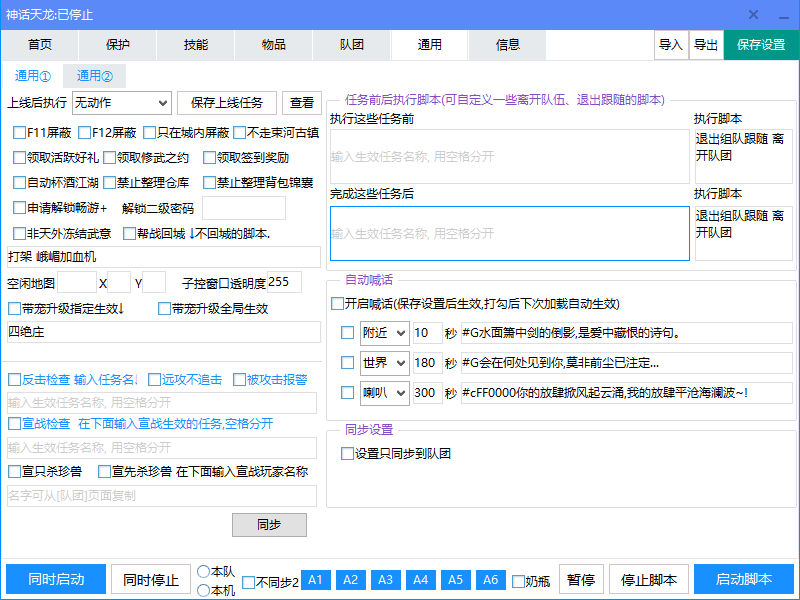Open the 上线后执行 dropdown
Screen dimensions: 800x600
point(122,103)
